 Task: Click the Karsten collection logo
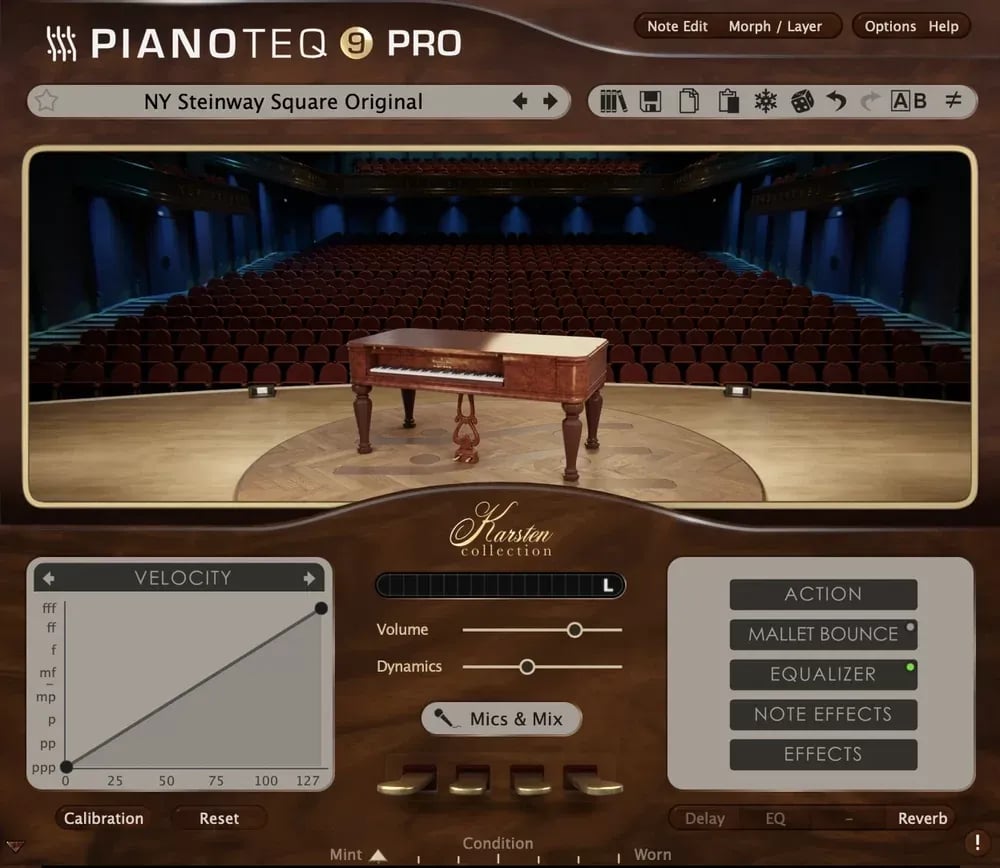click(502, 531)
